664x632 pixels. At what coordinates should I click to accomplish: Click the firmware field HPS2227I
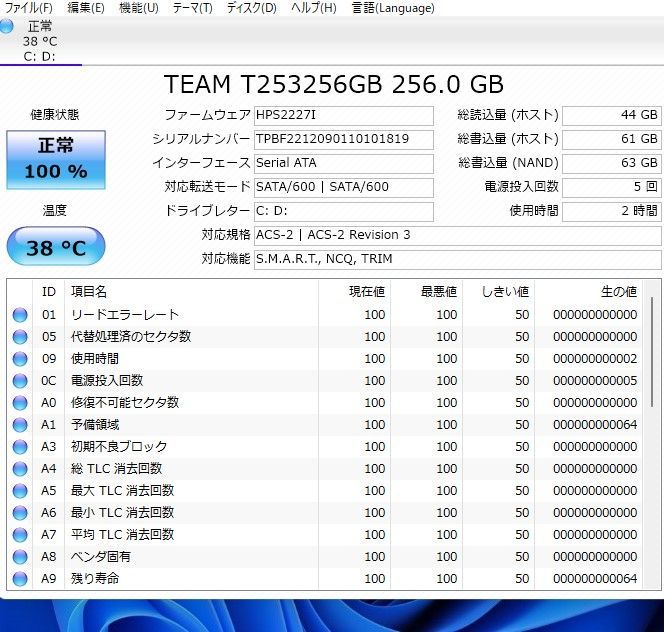click(x=343, y=115)
